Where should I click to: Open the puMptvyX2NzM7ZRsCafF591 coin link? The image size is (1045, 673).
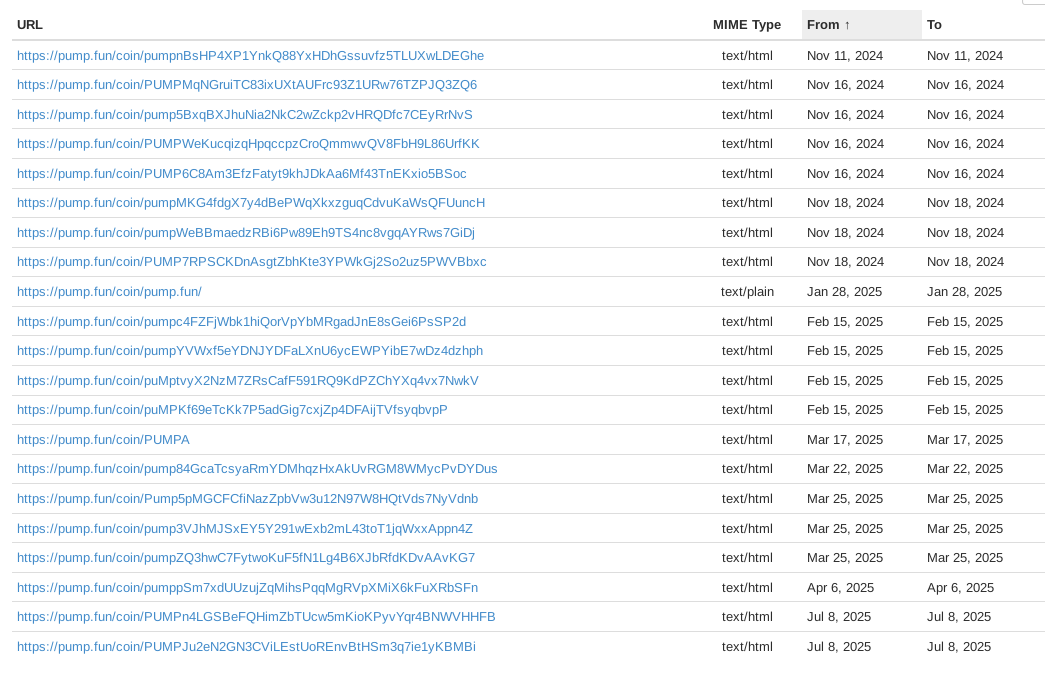pyautogui.click(x=248, y=380)
